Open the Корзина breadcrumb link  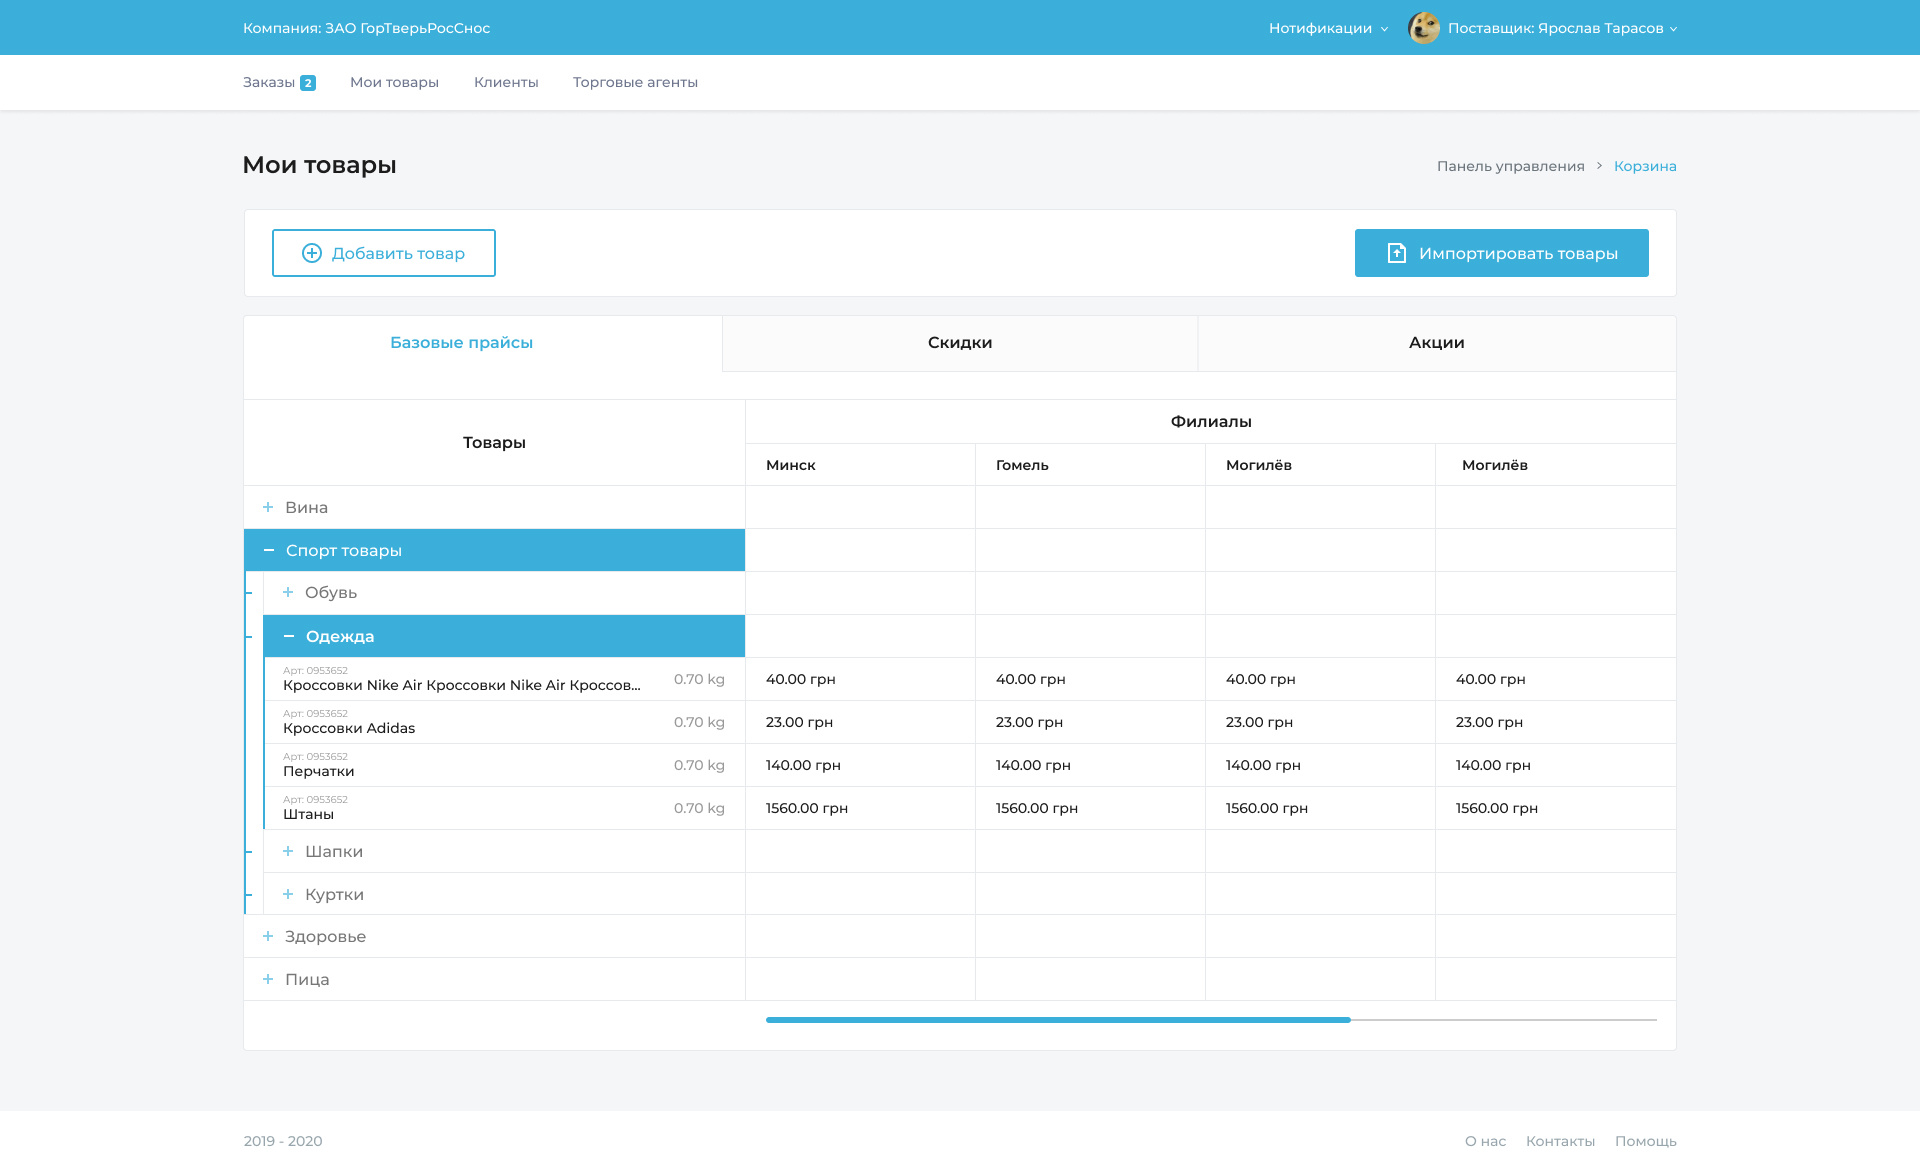point(1645,166)
